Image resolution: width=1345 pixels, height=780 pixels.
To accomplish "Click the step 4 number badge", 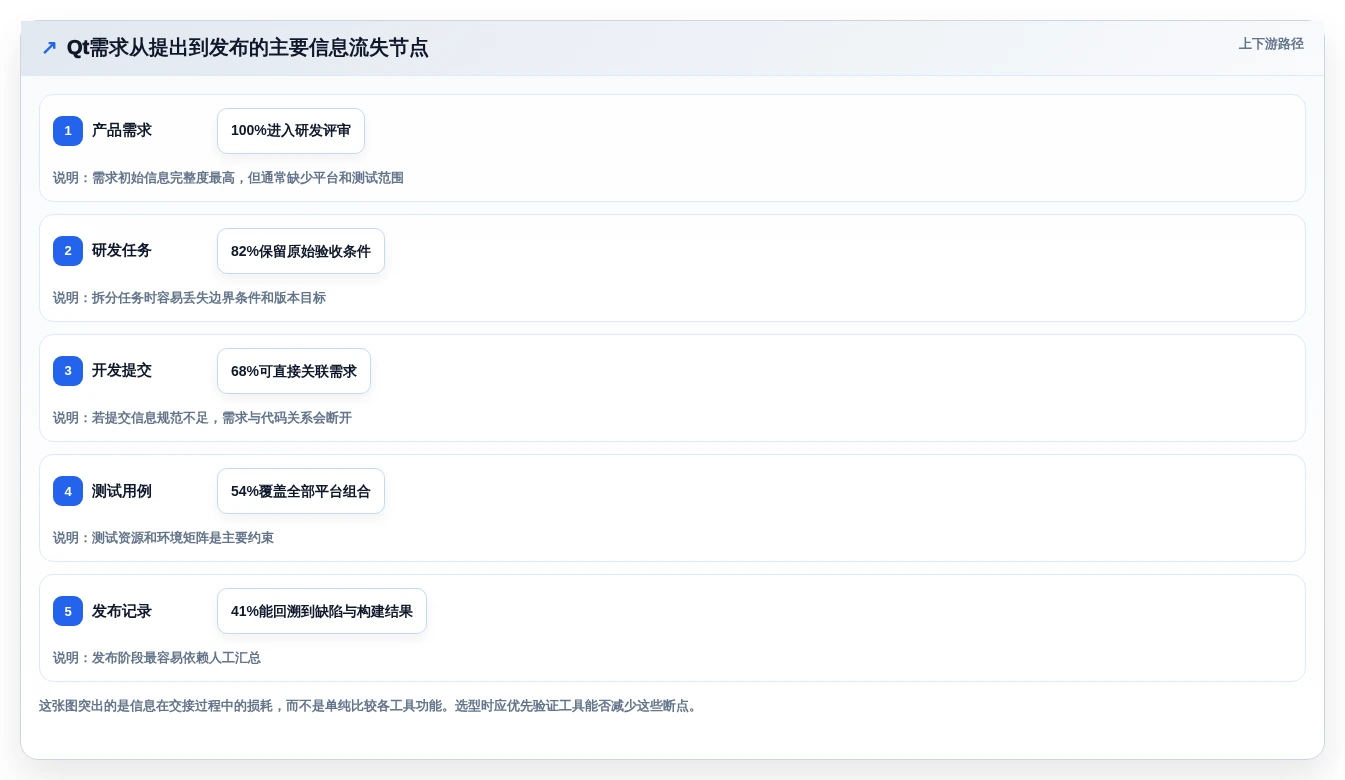I will [68, 491].
